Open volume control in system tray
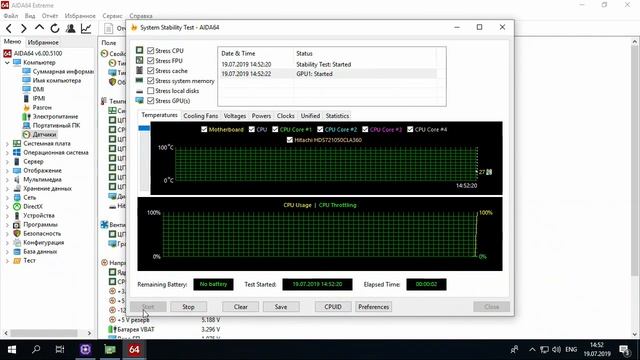This screenshot has width=640, height=360. [x=556, y=350]
